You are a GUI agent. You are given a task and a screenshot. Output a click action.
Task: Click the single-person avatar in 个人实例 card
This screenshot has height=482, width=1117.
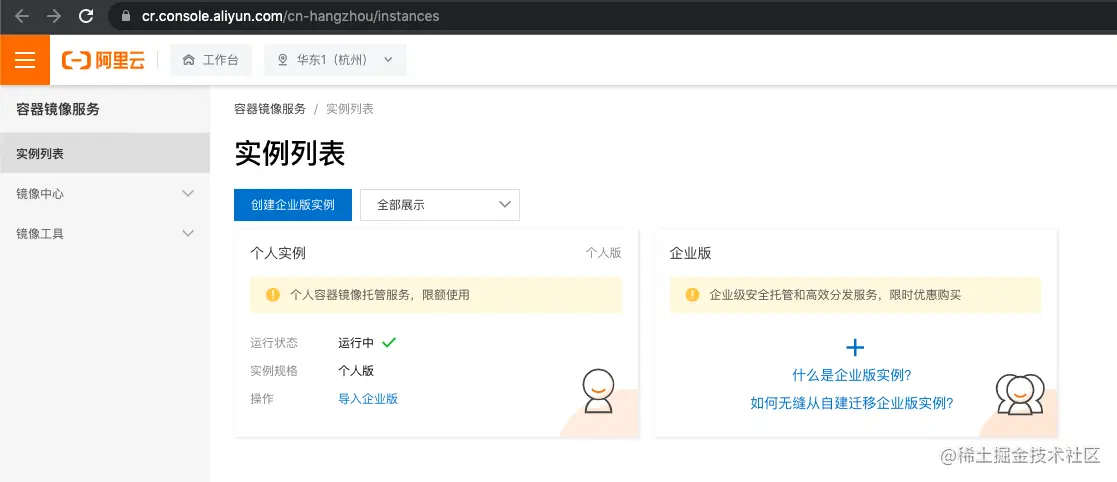coord(598,391)
